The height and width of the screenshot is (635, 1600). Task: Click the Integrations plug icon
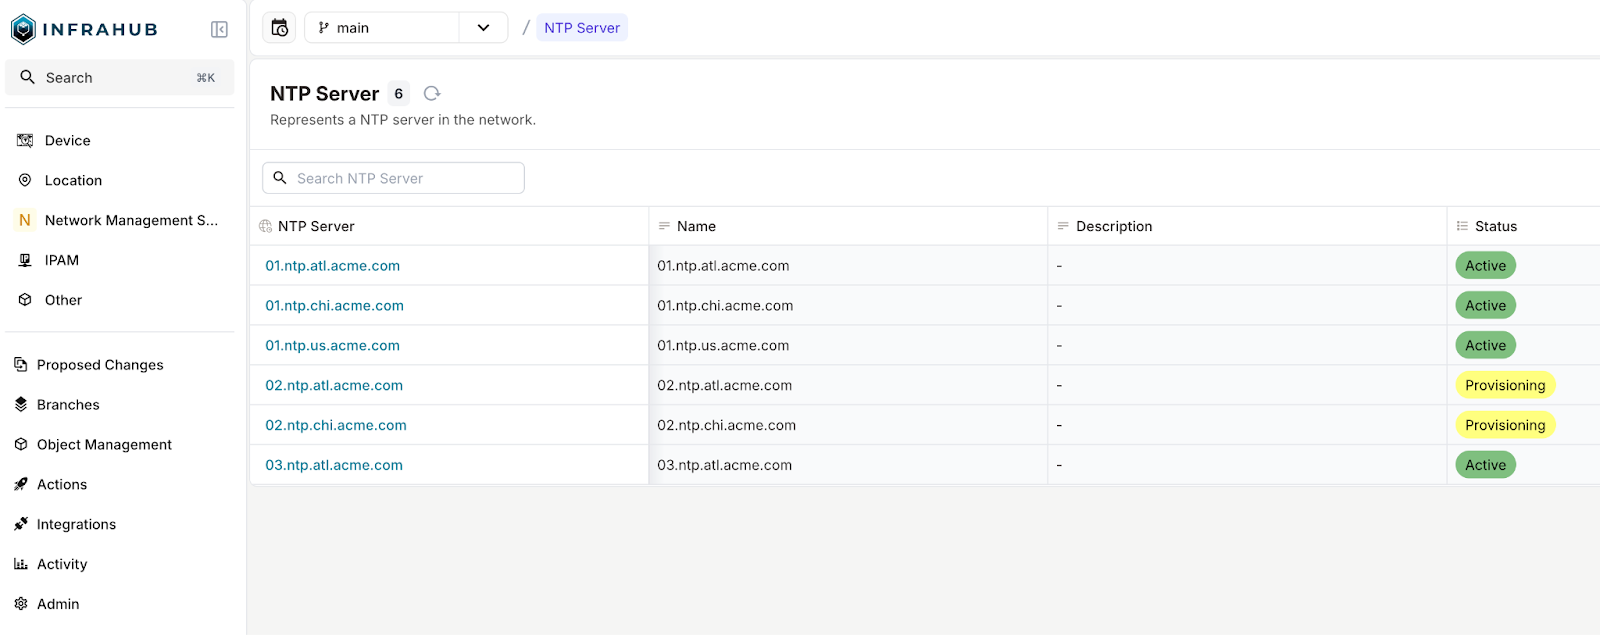pyautogui.click(x=21, y=524)
